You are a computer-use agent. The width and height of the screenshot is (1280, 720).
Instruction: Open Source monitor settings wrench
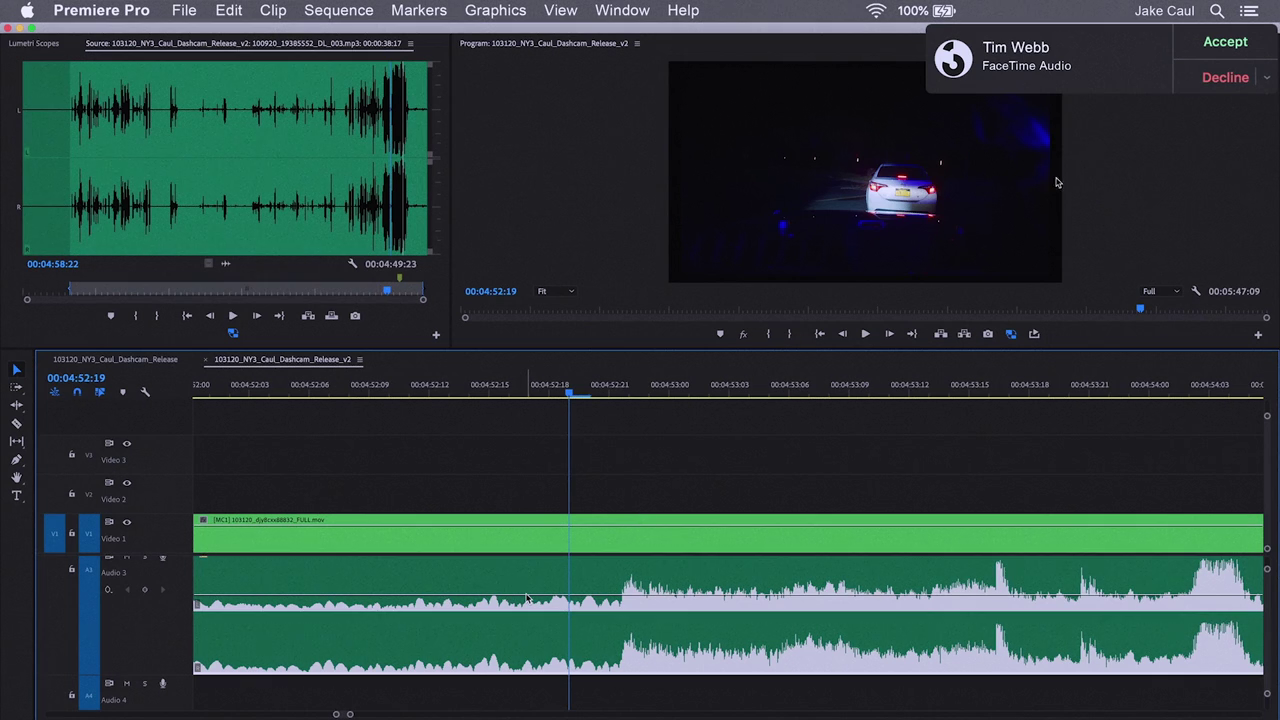pyautogui.click(x=352, y=264)
